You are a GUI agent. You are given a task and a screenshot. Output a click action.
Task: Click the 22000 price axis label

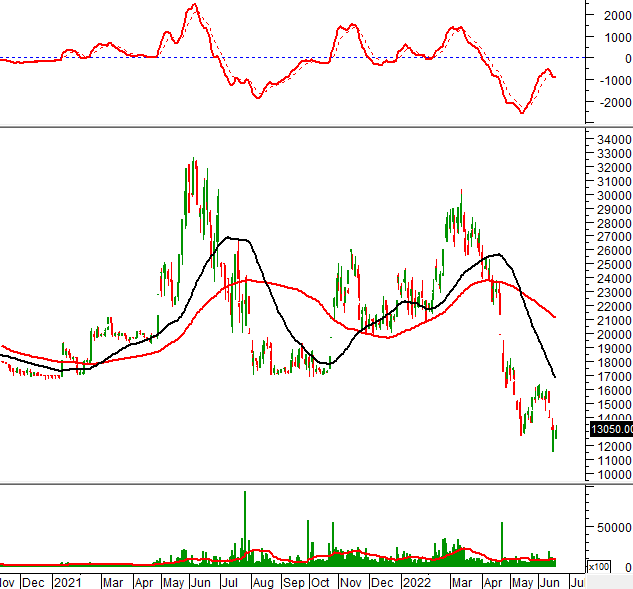611,307
